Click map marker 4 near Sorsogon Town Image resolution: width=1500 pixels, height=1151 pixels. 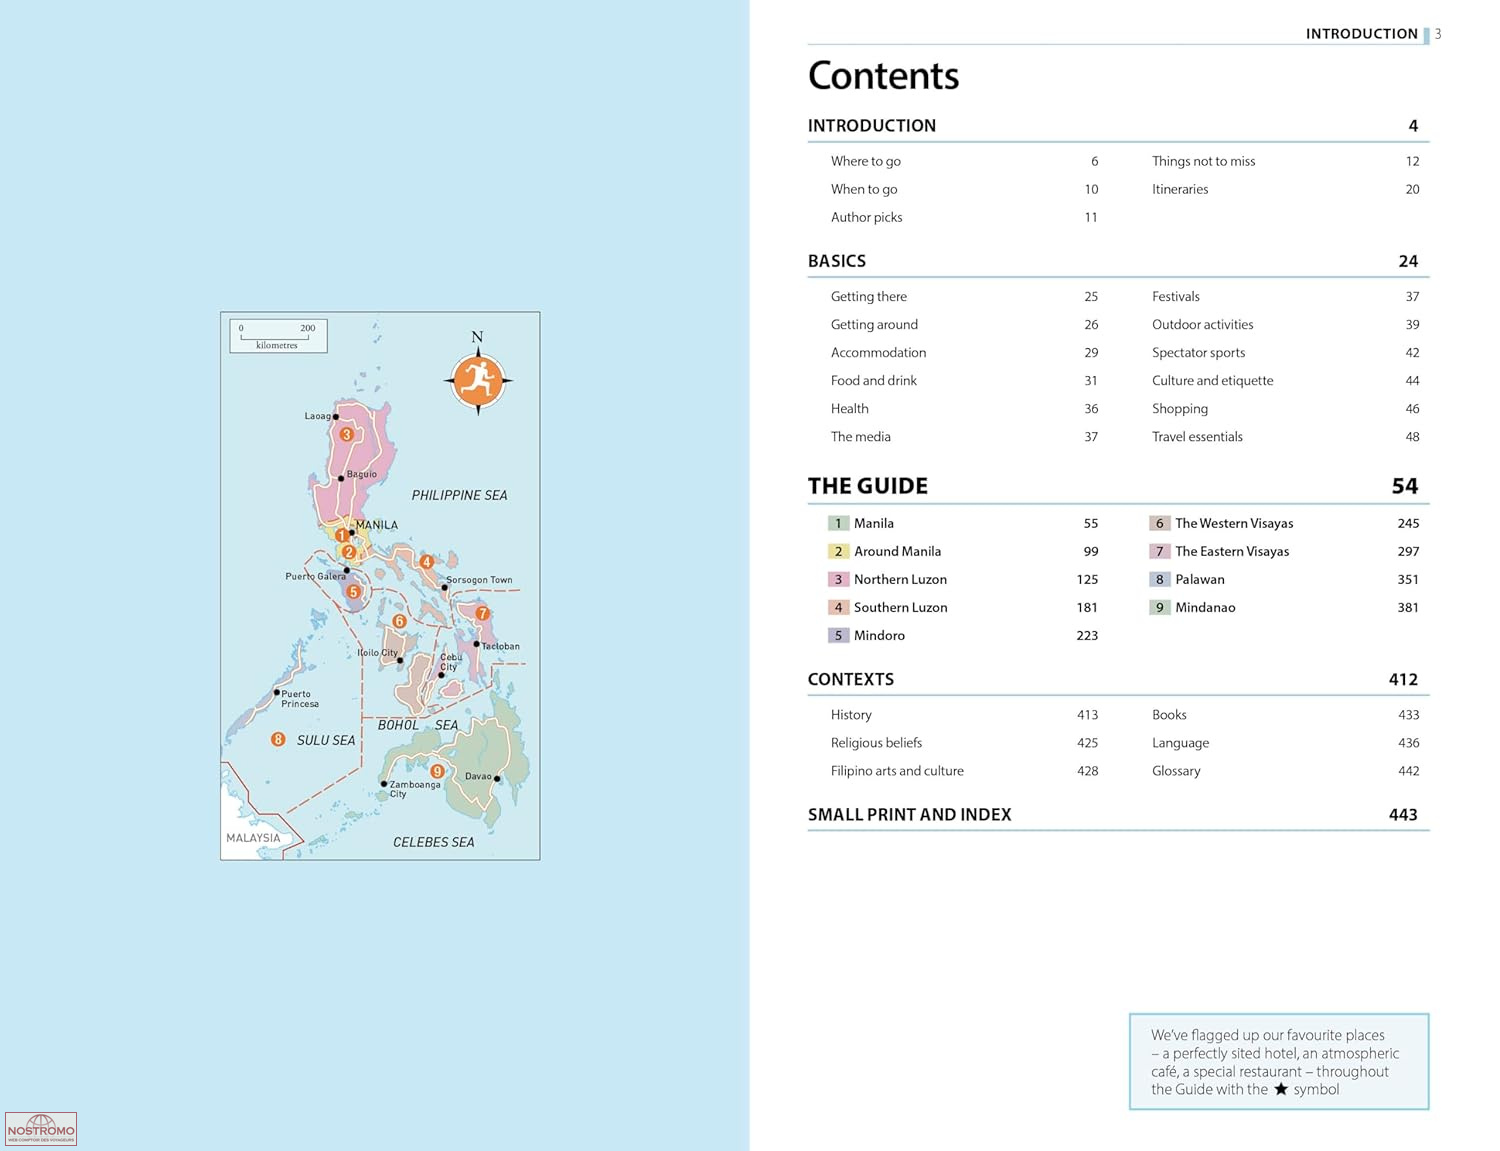click(x=427, y=562)
